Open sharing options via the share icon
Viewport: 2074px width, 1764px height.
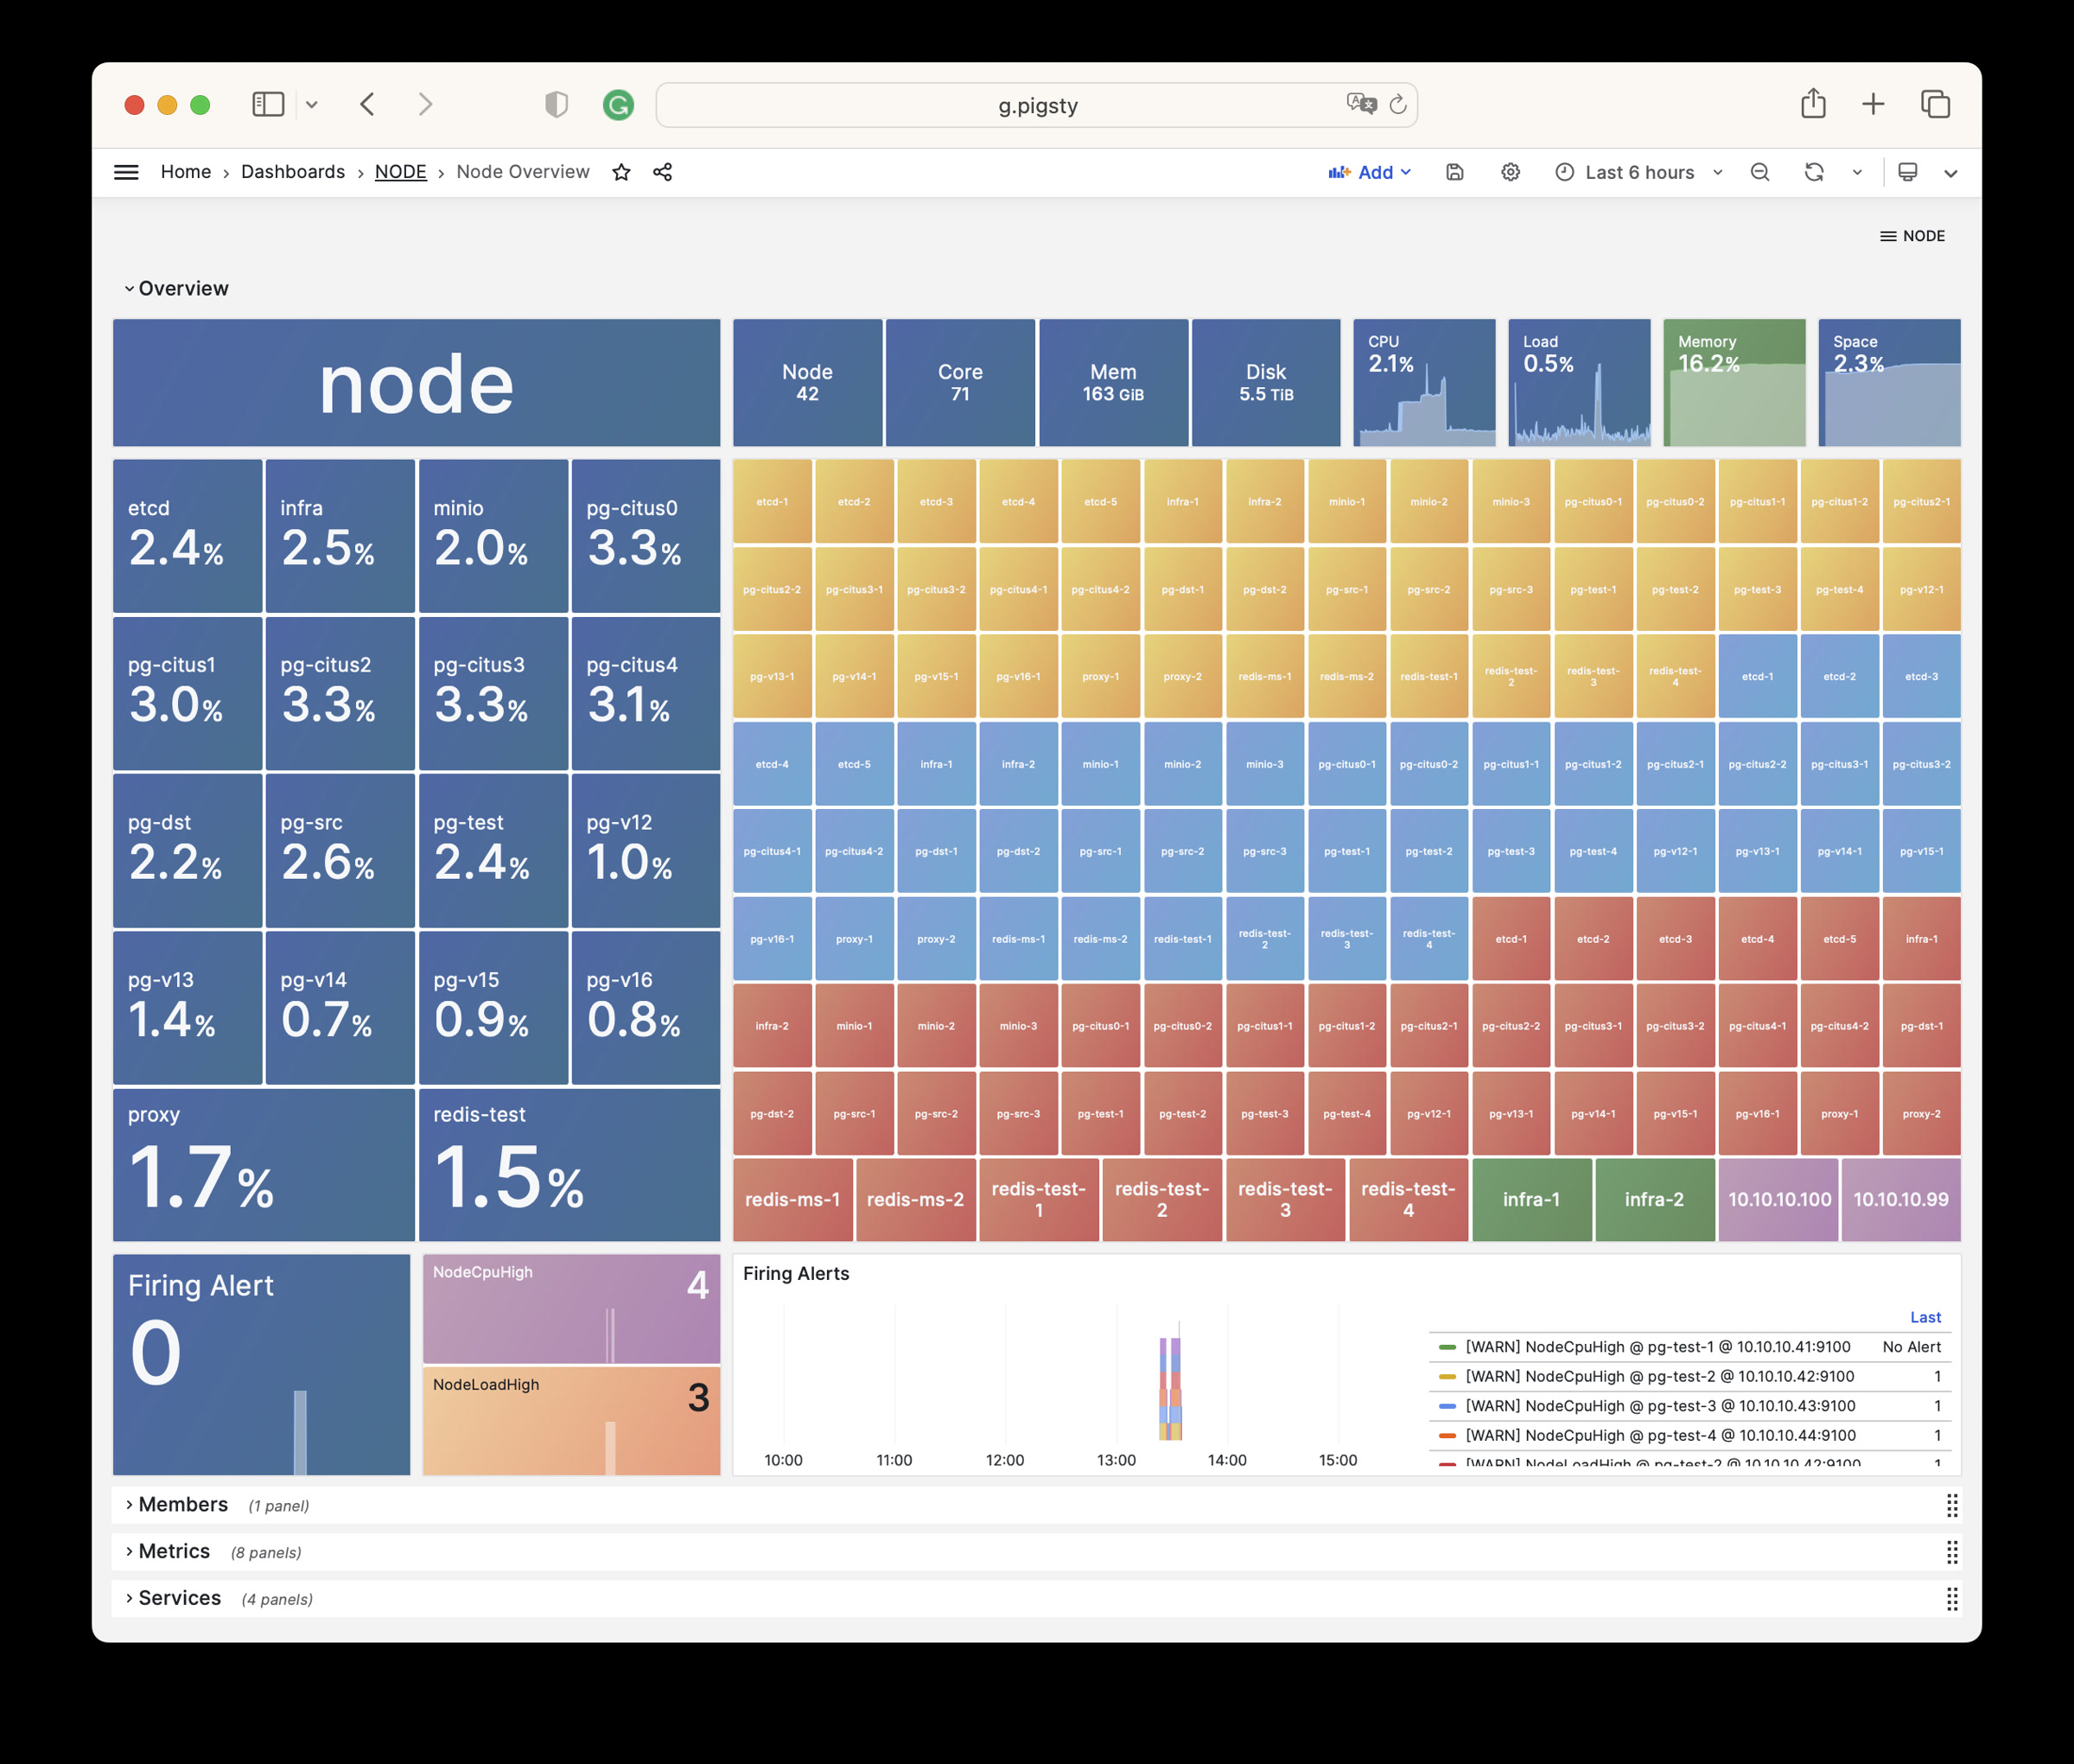pyautogui.click(x=663, y=172)
